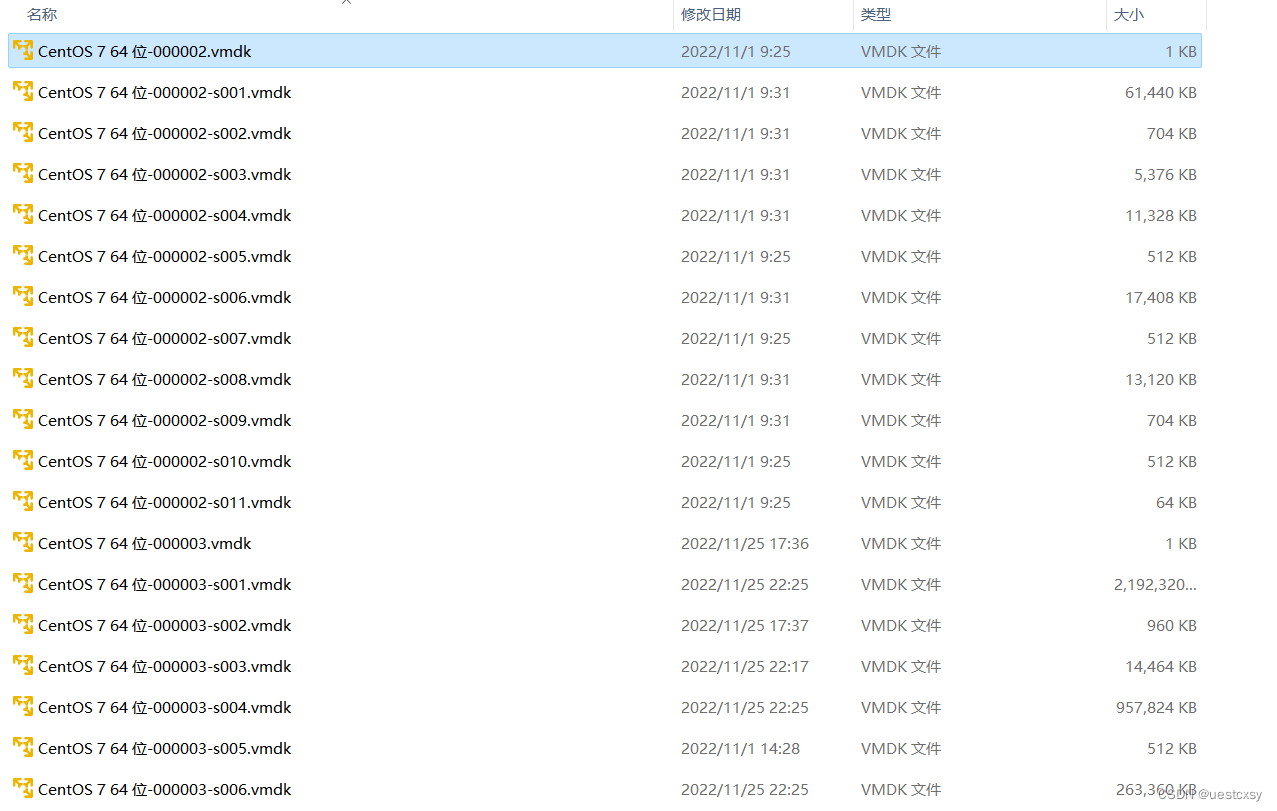Click the 957,824 KB size value
This screenshot has height=811, width=1277.
(1156, 707)
